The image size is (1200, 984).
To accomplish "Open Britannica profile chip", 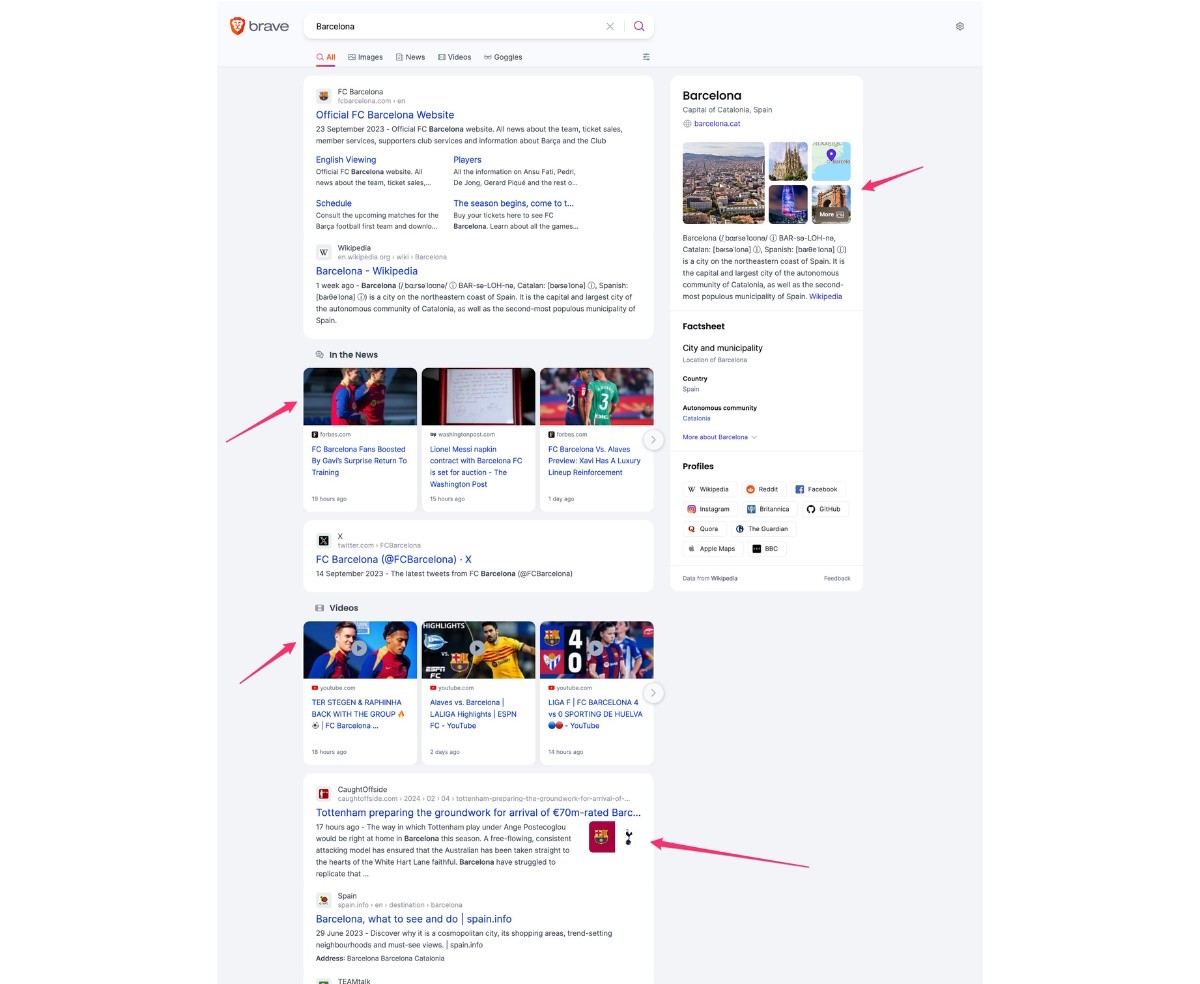I will click(x=770, y=509).
